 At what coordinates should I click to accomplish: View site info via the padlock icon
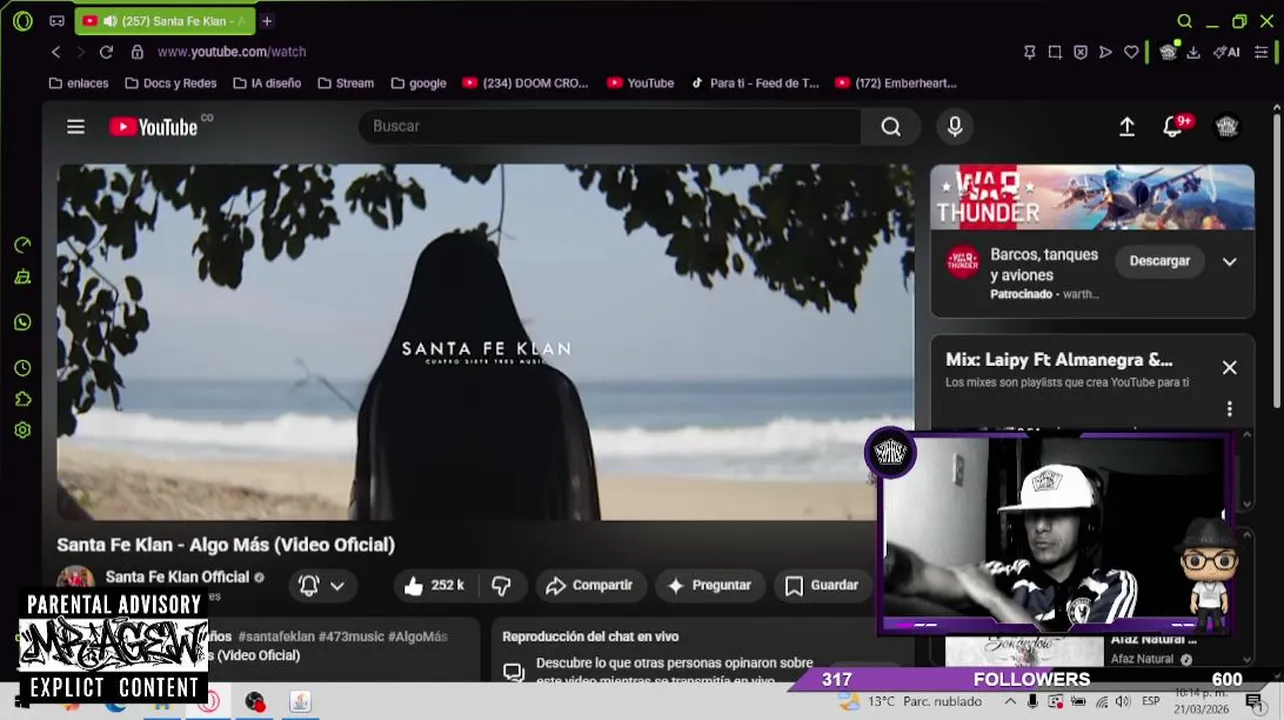coord(138,52)
